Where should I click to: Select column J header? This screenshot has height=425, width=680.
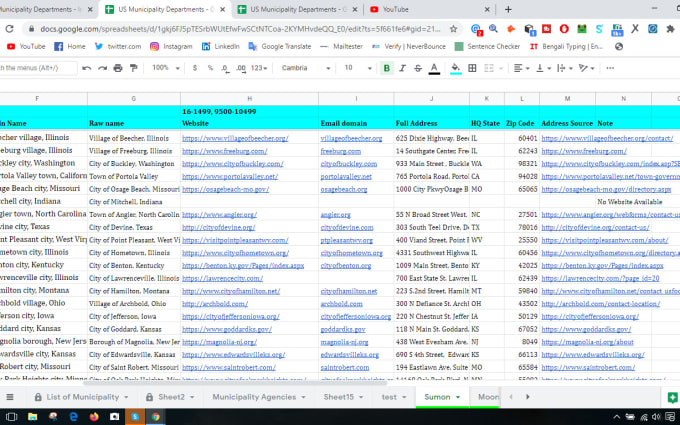432,99
